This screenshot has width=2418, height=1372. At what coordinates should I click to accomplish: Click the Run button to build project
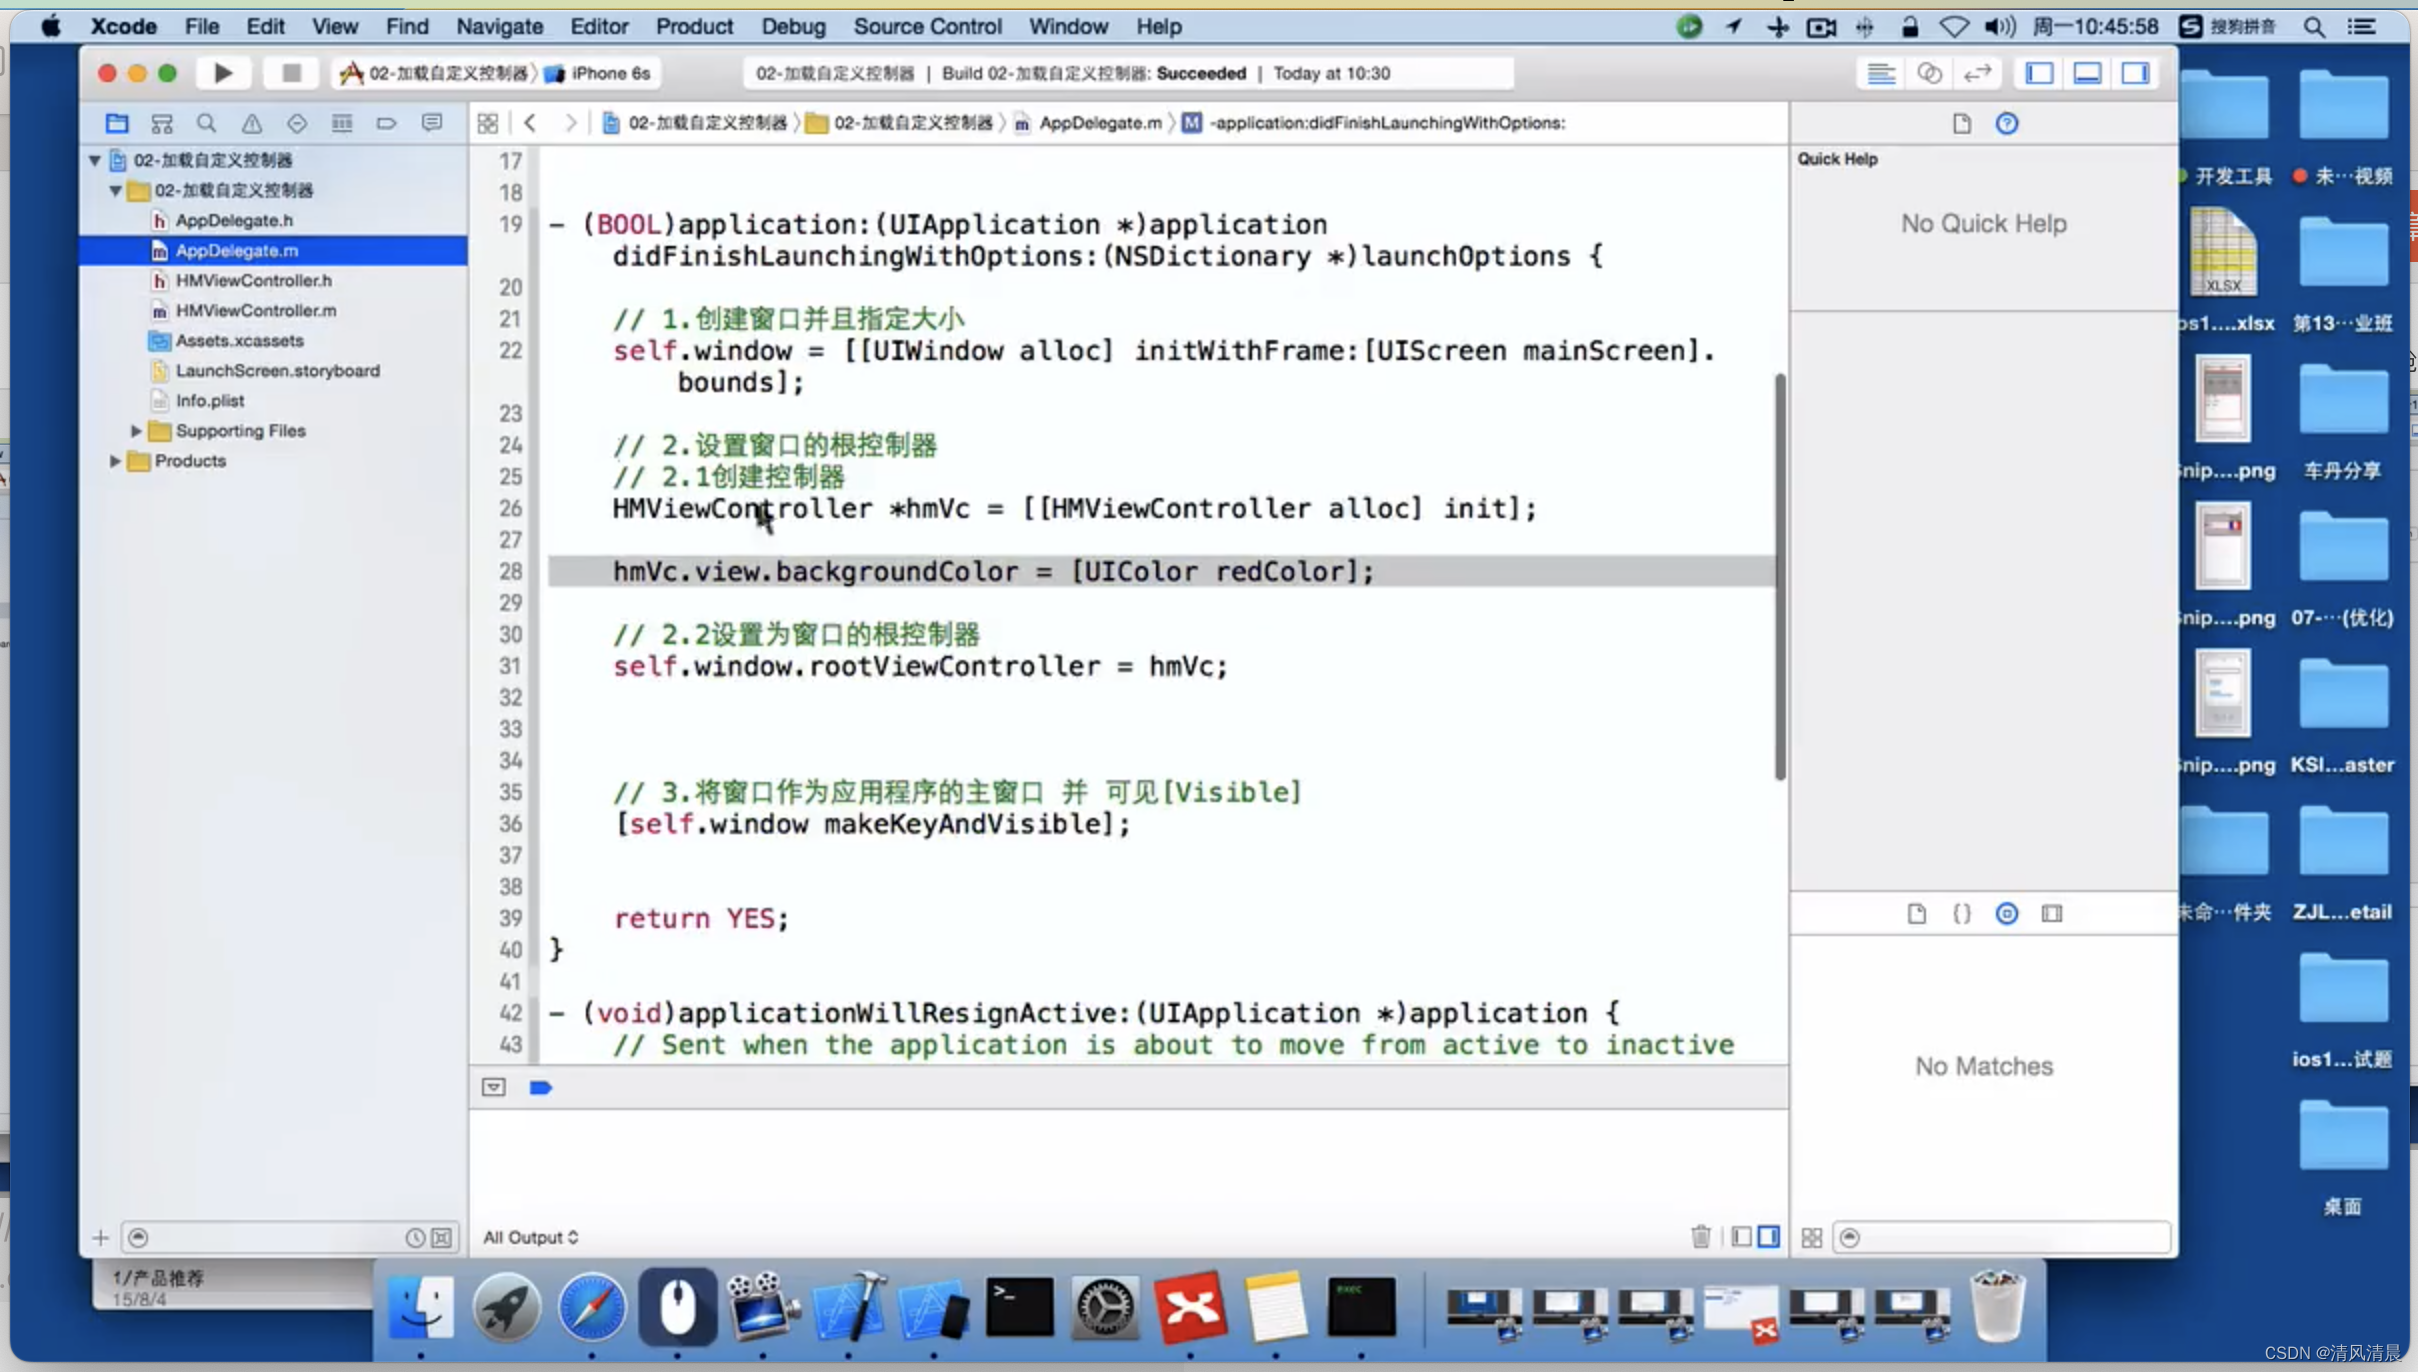pyautogui.click(x=224, y=73)
